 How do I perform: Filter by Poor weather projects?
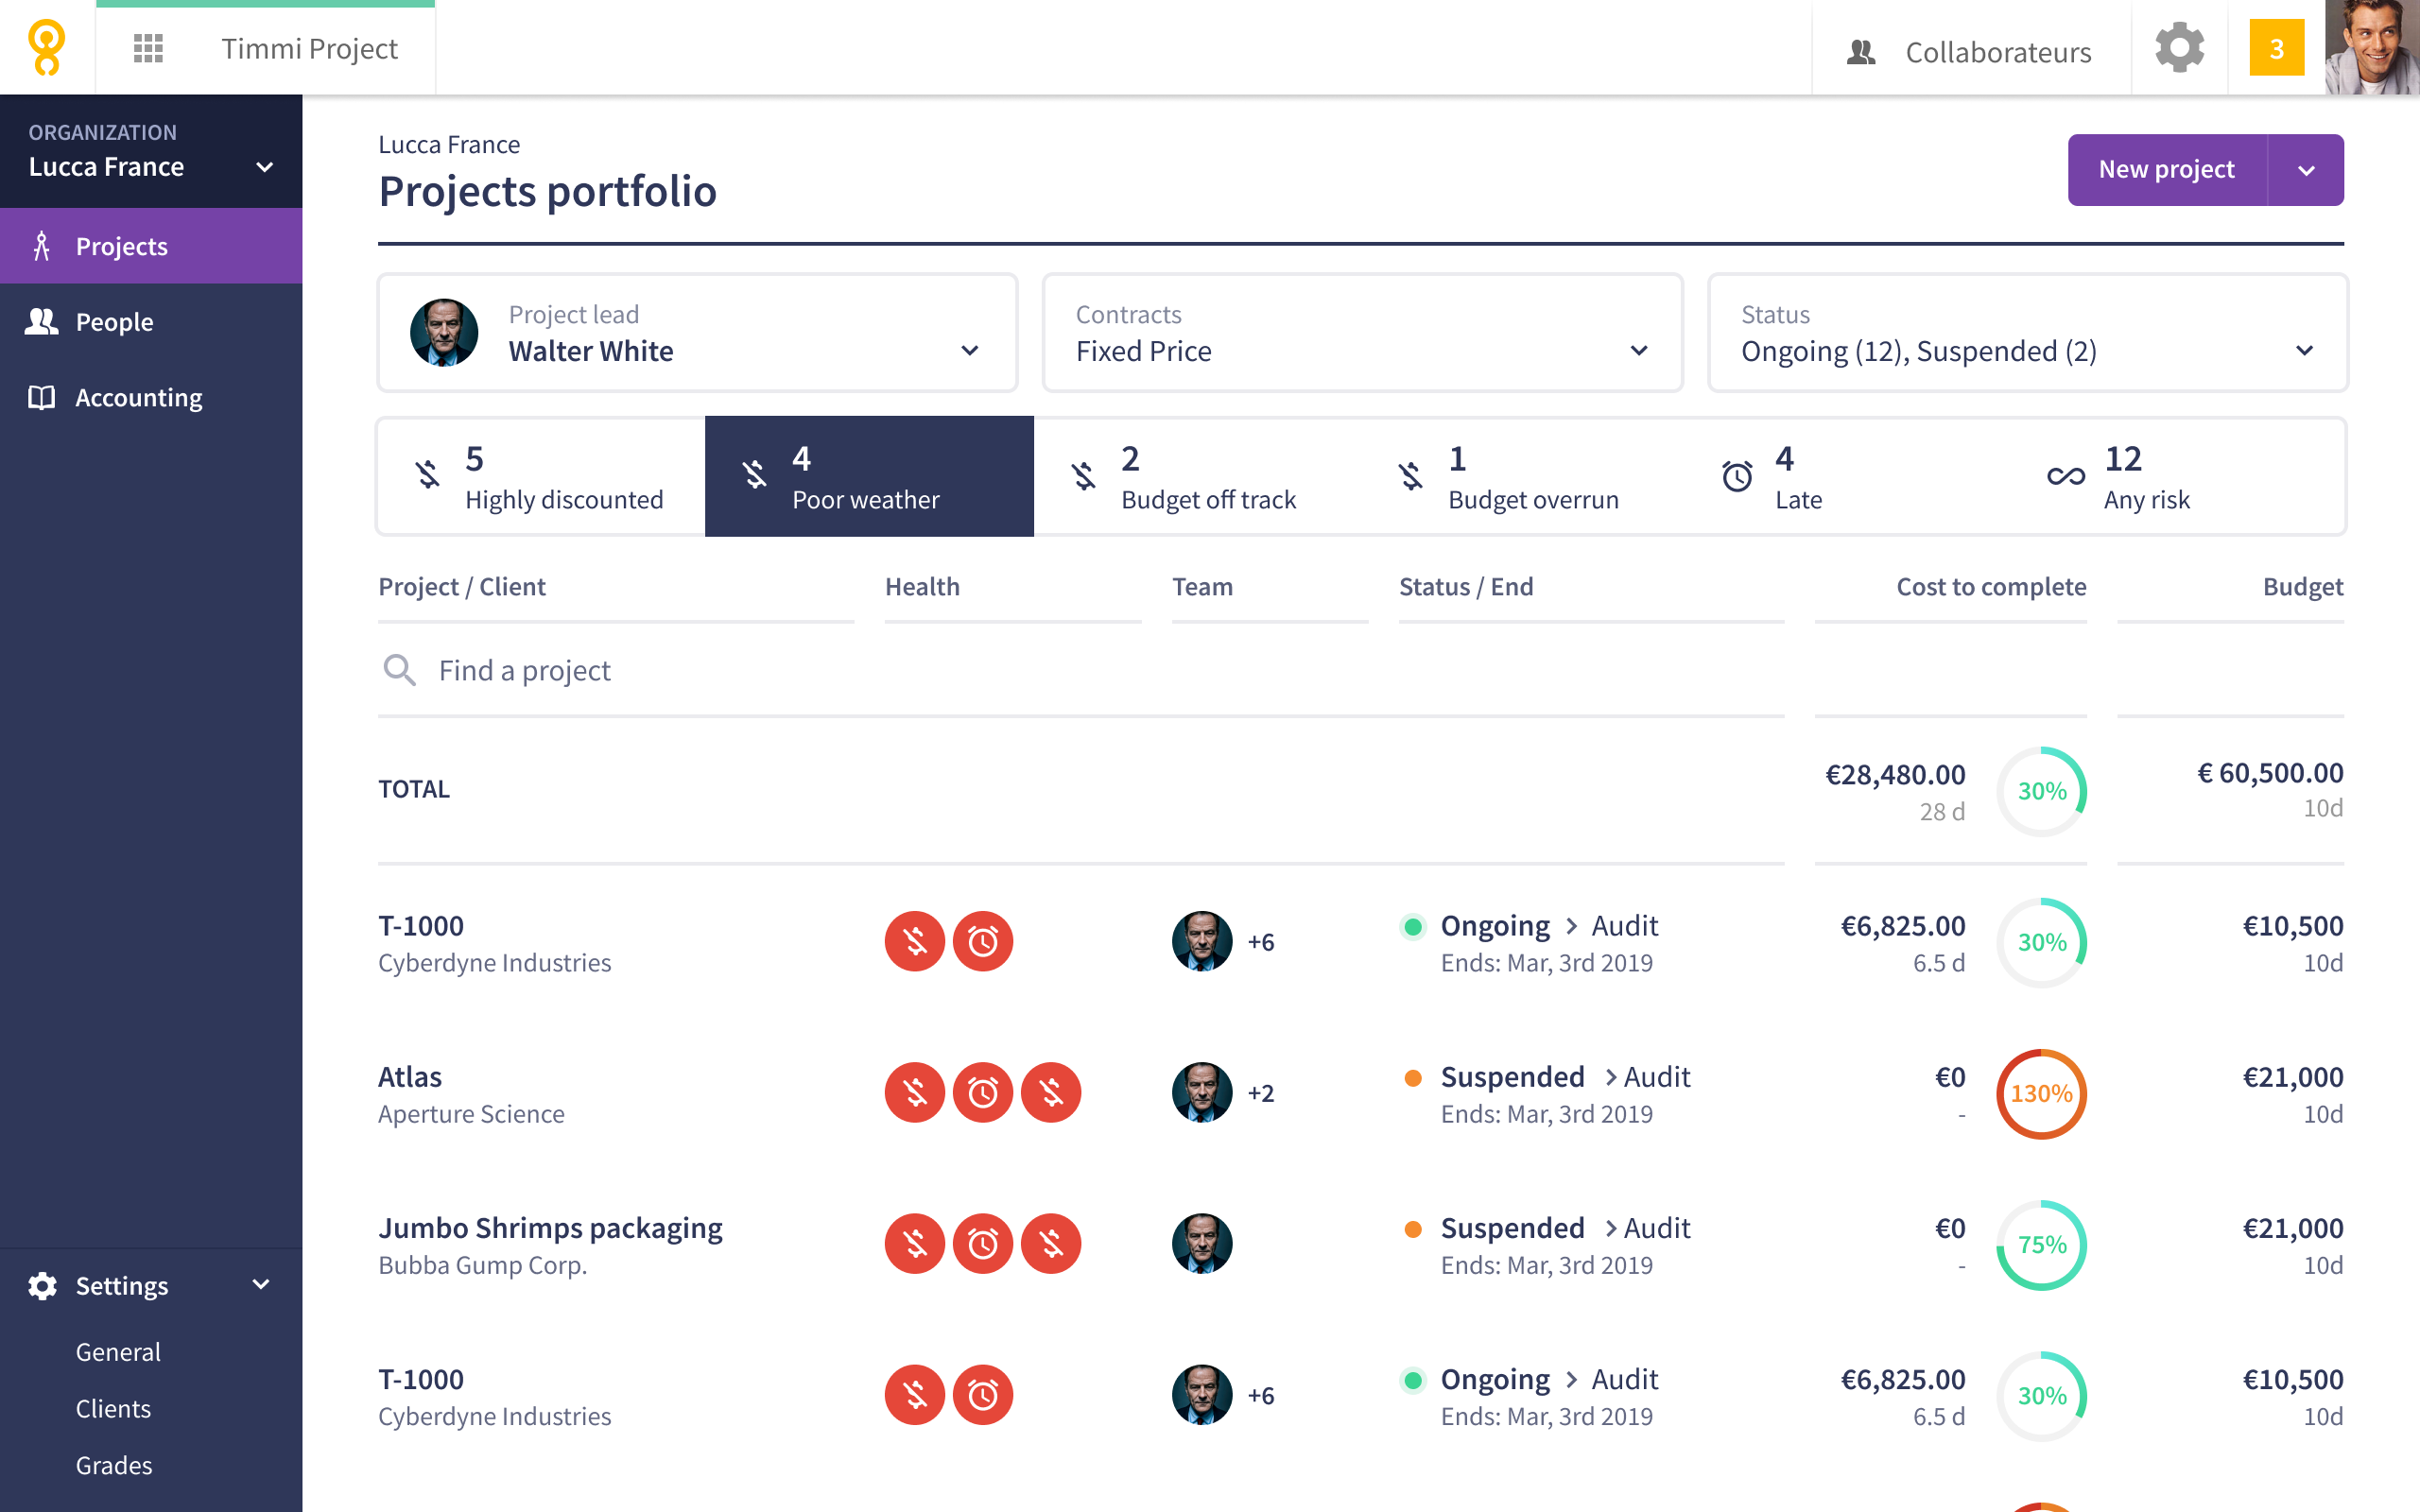pyautogui.click(x=868, y=477)
